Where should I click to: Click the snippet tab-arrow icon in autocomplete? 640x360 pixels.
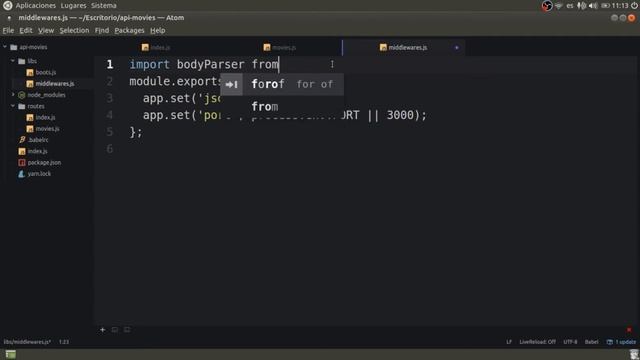231,84
